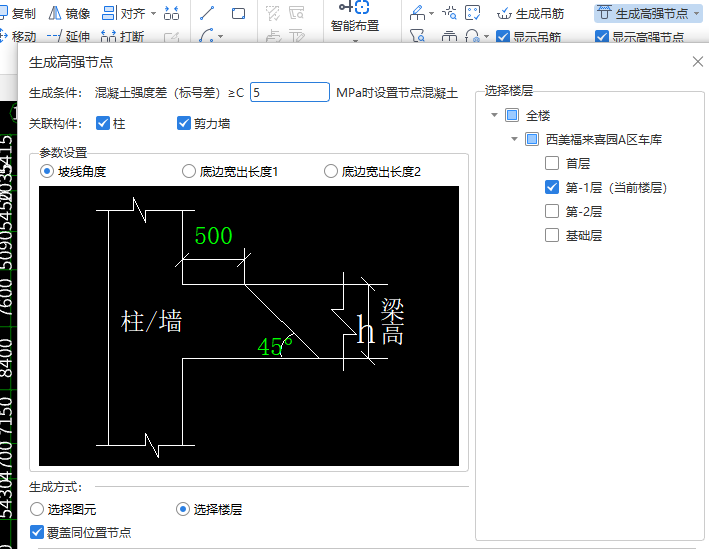Click the 柱/墙 label in the diagram
This screenshot has width=709, height=549.
coord(151,322)
